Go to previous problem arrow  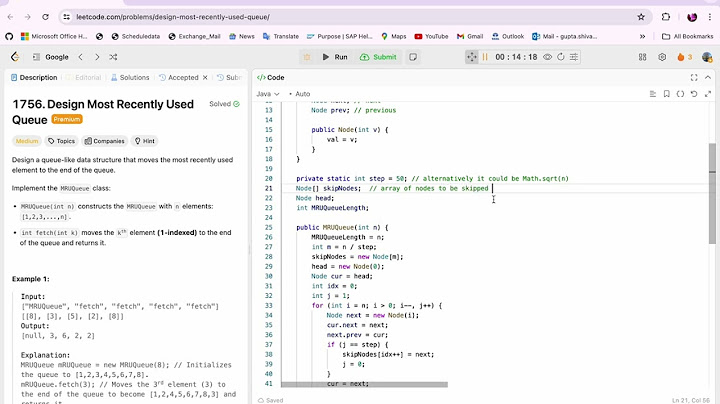tap(81, 57)
